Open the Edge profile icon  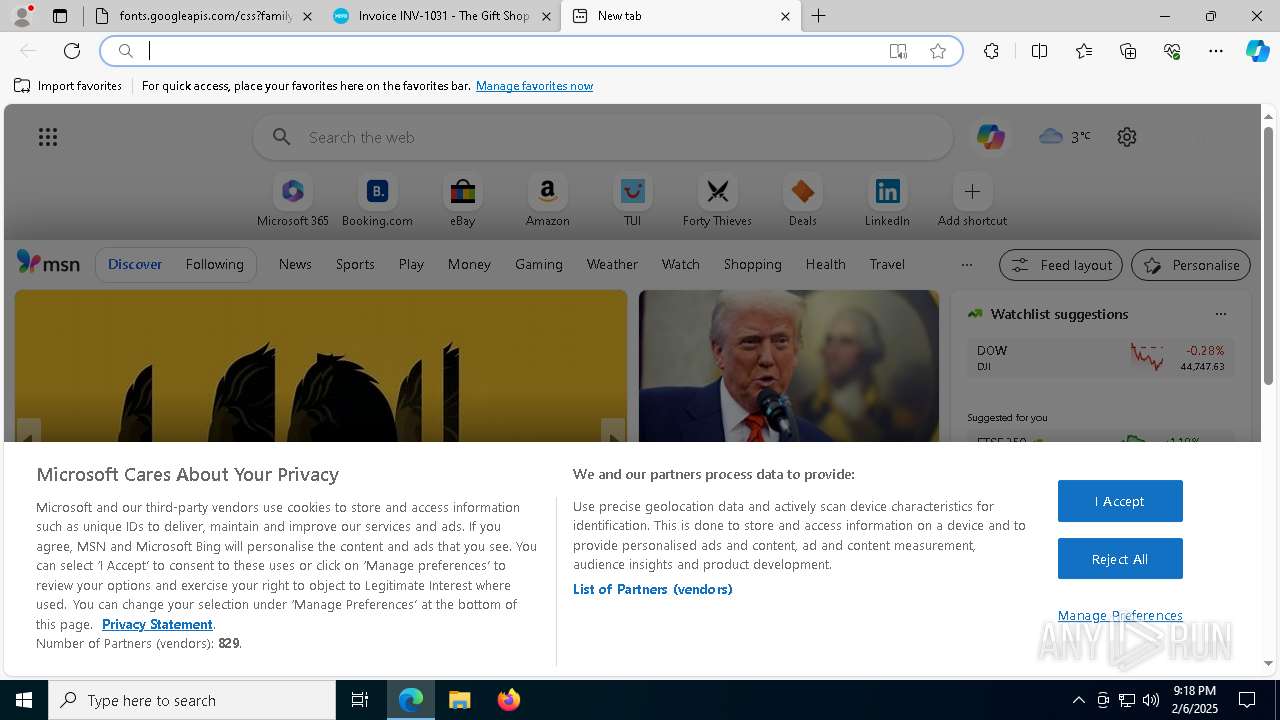21,16
